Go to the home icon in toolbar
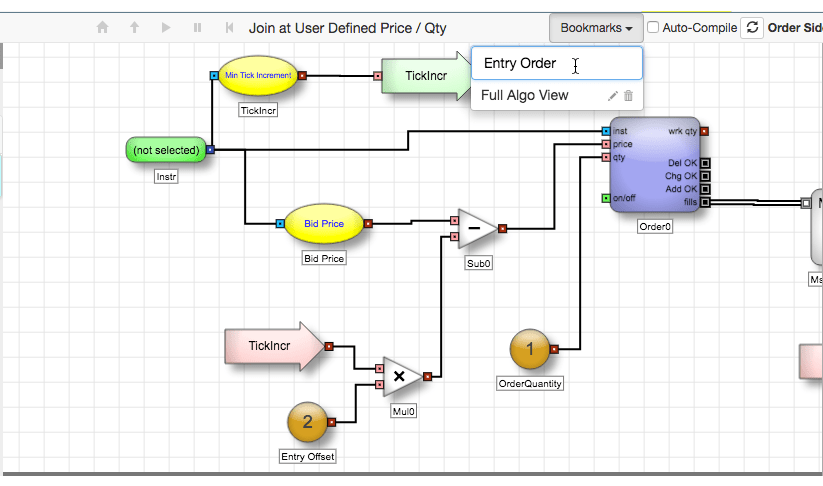Viewport: 823px width, 486px height. pyautogui.click(x=103, y=27)
